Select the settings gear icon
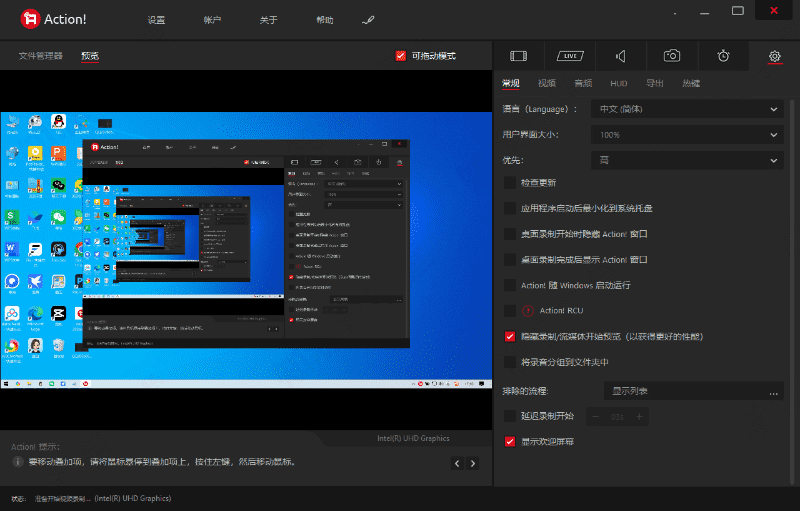Viewport: 800px width, 511px height. click(x=774, y=56)
